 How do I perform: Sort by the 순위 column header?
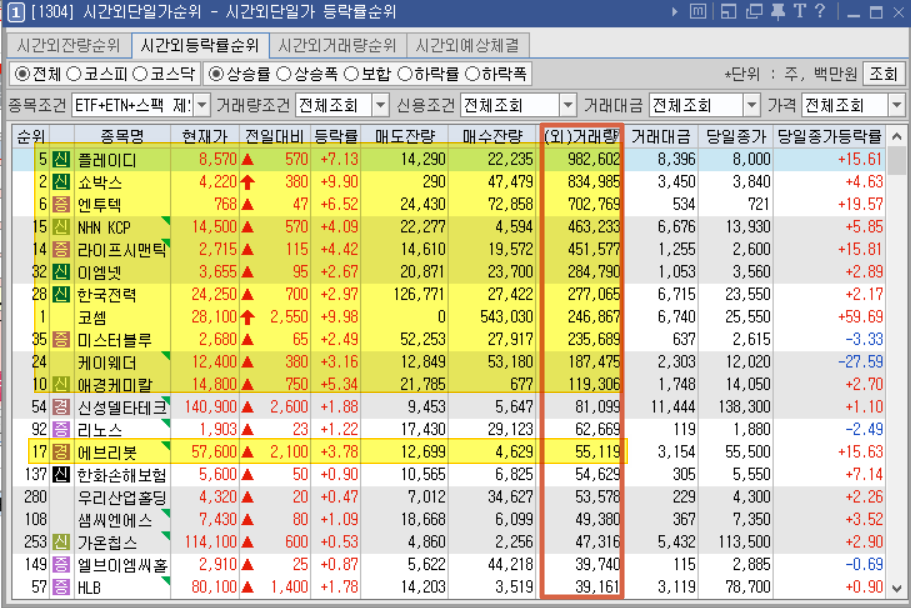pyautogui.click(x=31, y=136)
